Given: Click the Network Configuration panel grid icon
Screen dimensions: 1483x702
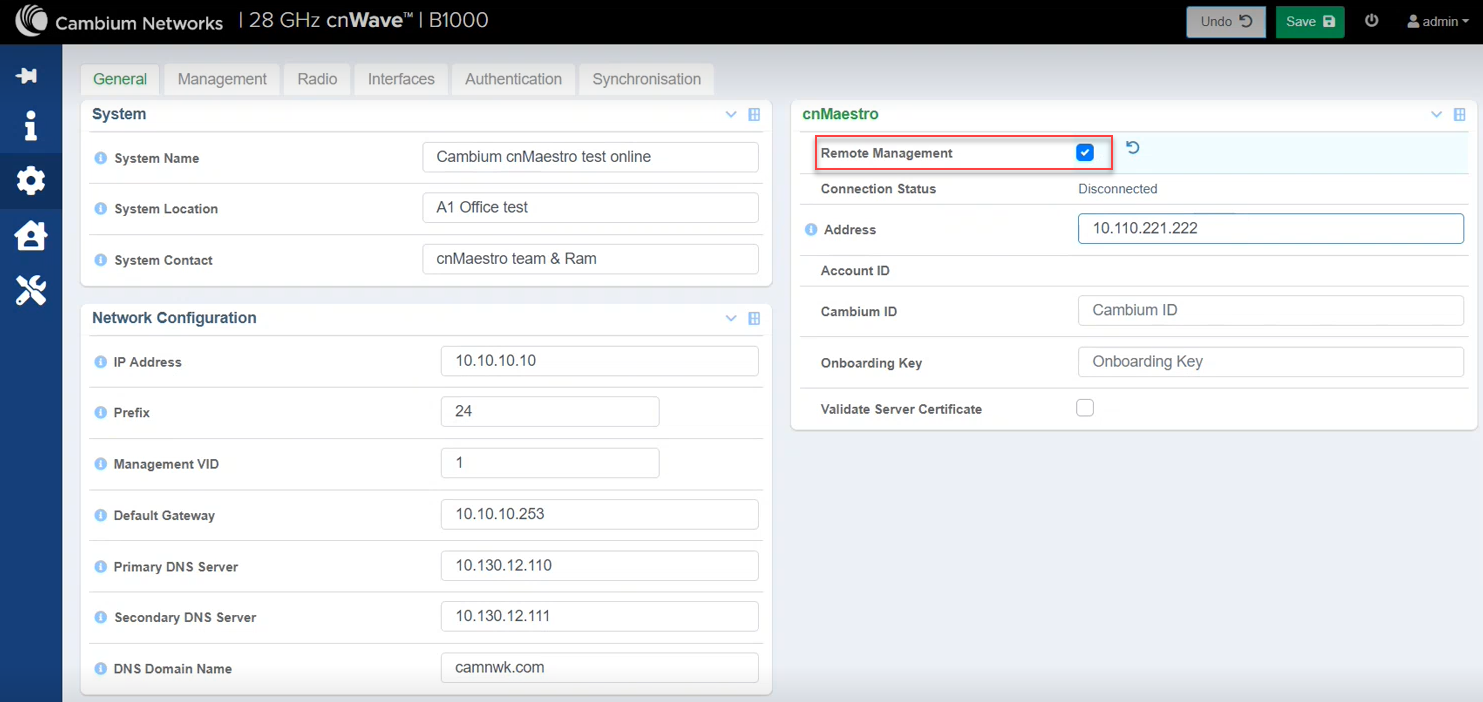Looking at the screenshot, I should click(754, 318).
